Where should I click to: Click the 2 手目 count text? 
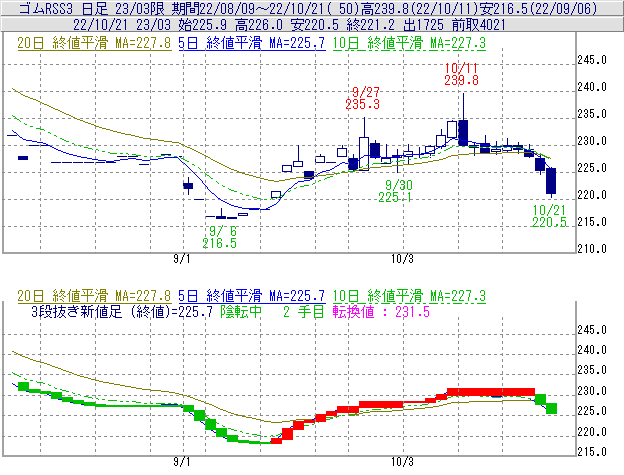(304, 312)
